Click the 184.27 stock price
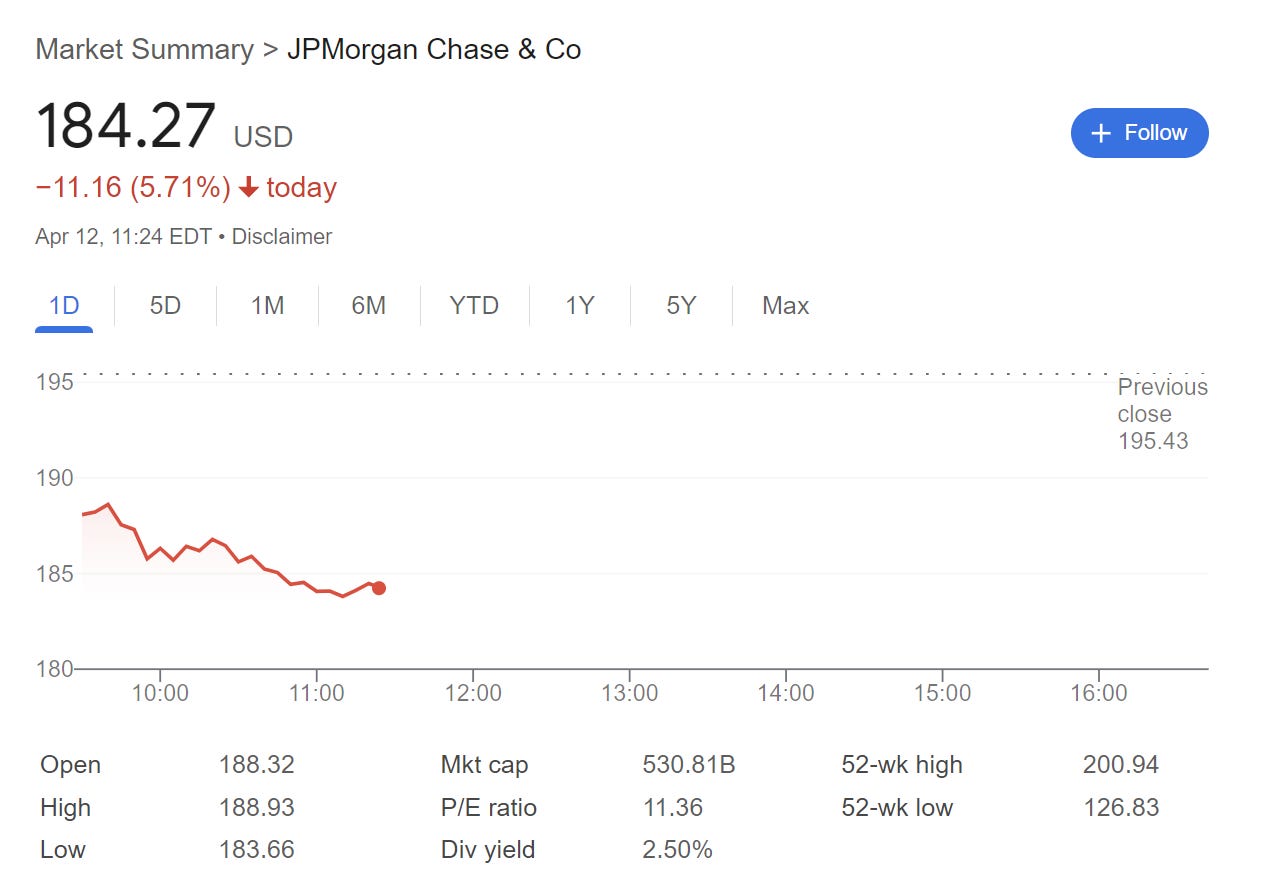The image size is (1278, 881). [x=126, y=125]
